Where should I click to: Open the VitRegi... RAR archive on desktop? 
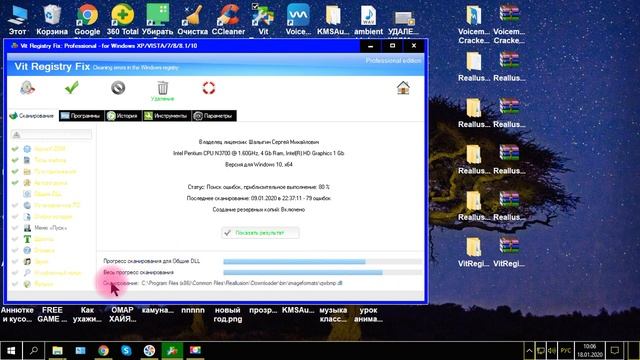tap(509, 252)
